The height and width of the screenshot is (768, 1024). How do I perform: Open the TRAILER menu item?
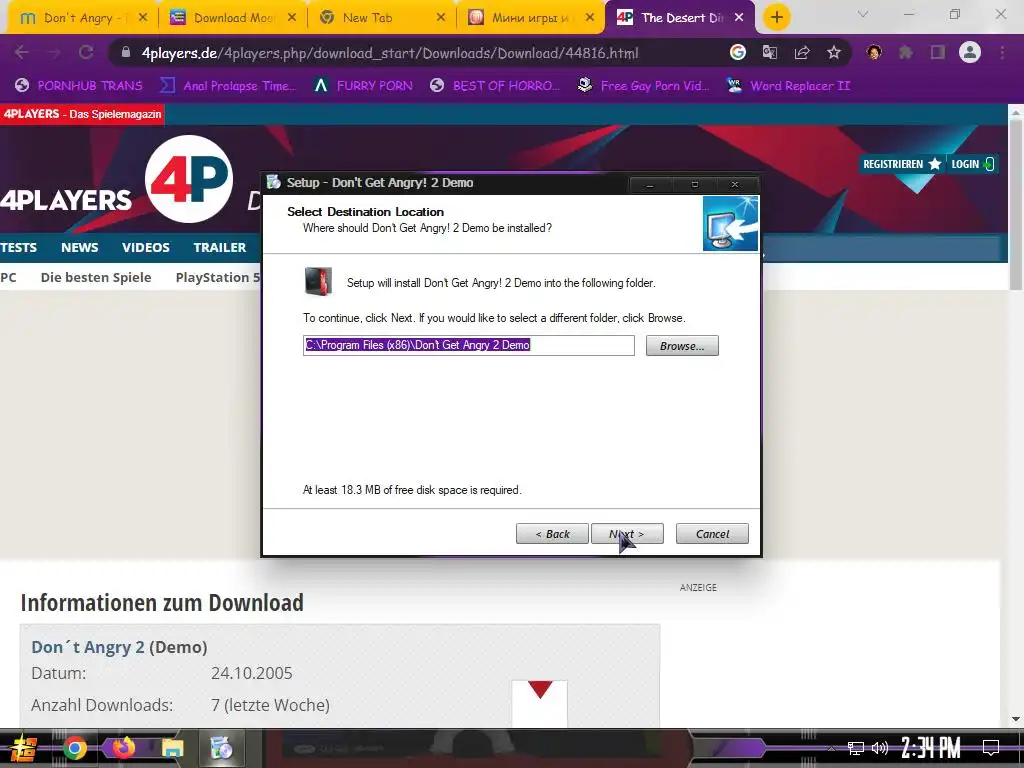(x=219, y=248)
